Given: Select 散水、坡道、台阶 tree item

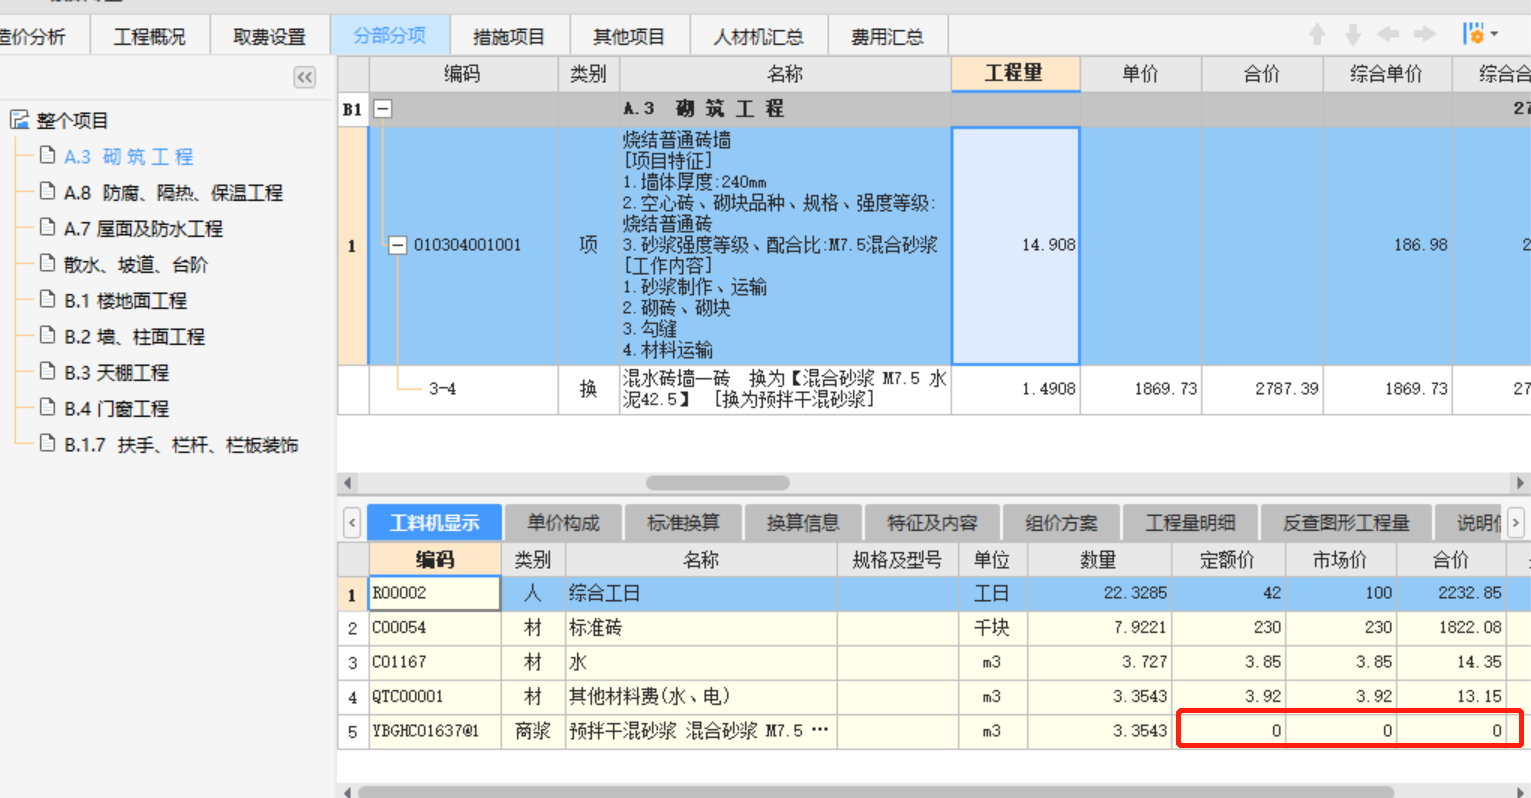Looking at the screenshot, I should click(x=136, y=264).
